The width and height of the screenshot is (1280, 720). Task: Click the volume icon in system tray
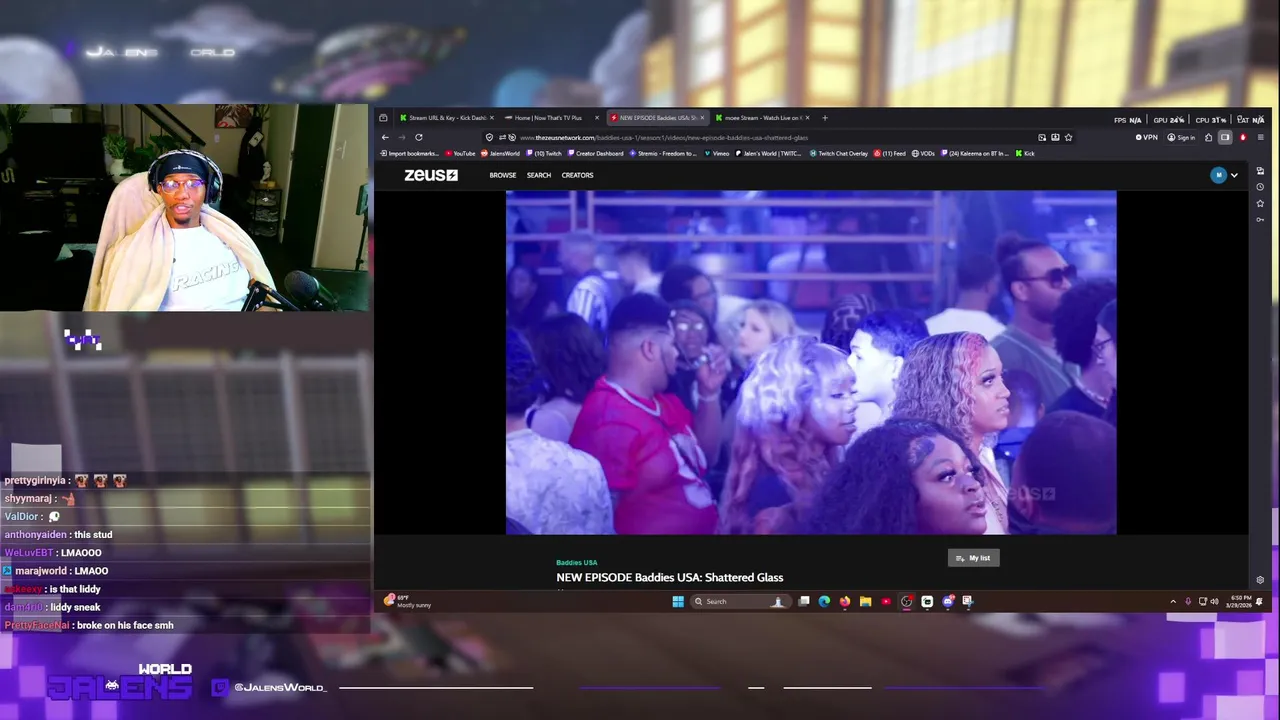tap(1215, 601)
